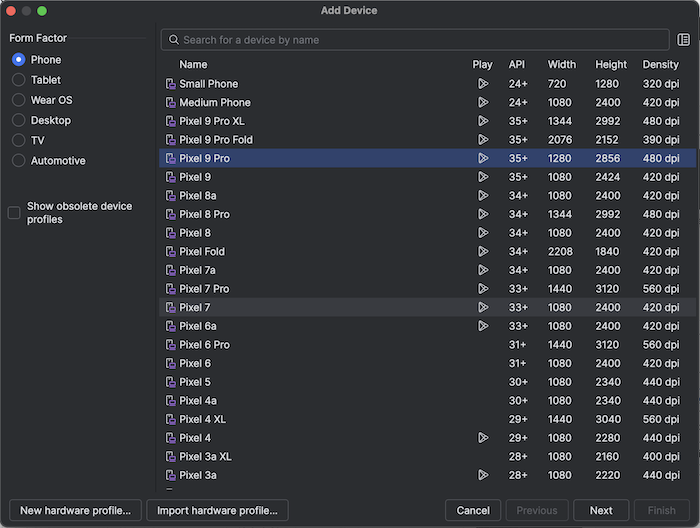This screenshot has width=700, height=528.
Task: Select the Pixel 7 Pro device row
Action: 427,289
